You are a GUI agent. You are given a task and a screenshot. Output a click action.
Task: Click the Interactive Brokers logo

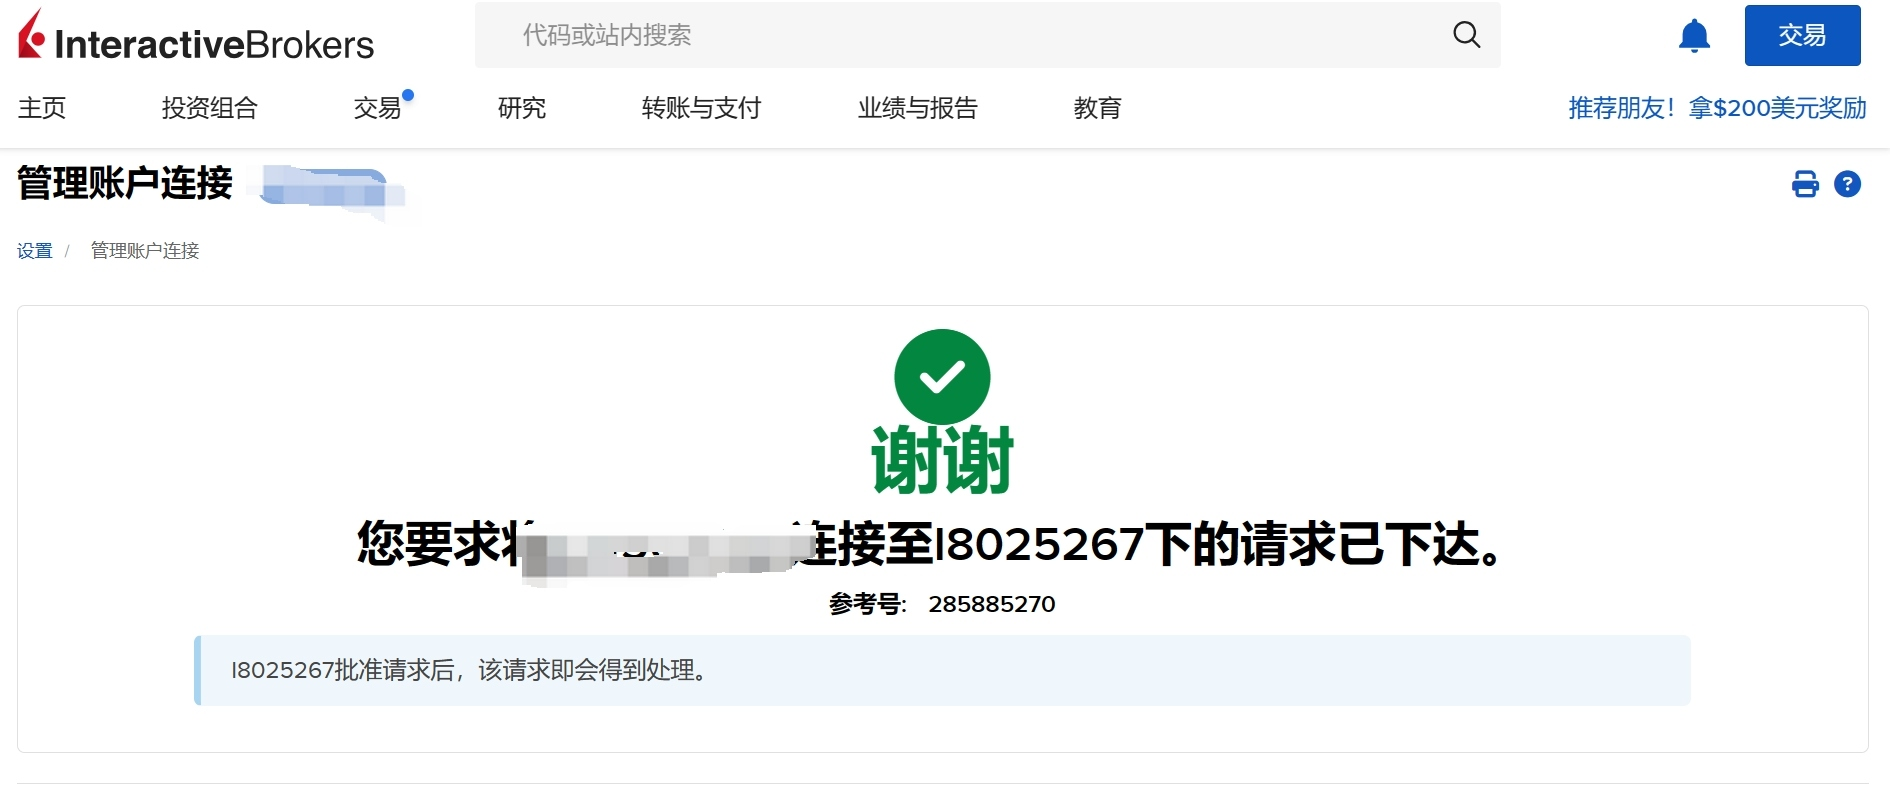pos(196,36)
